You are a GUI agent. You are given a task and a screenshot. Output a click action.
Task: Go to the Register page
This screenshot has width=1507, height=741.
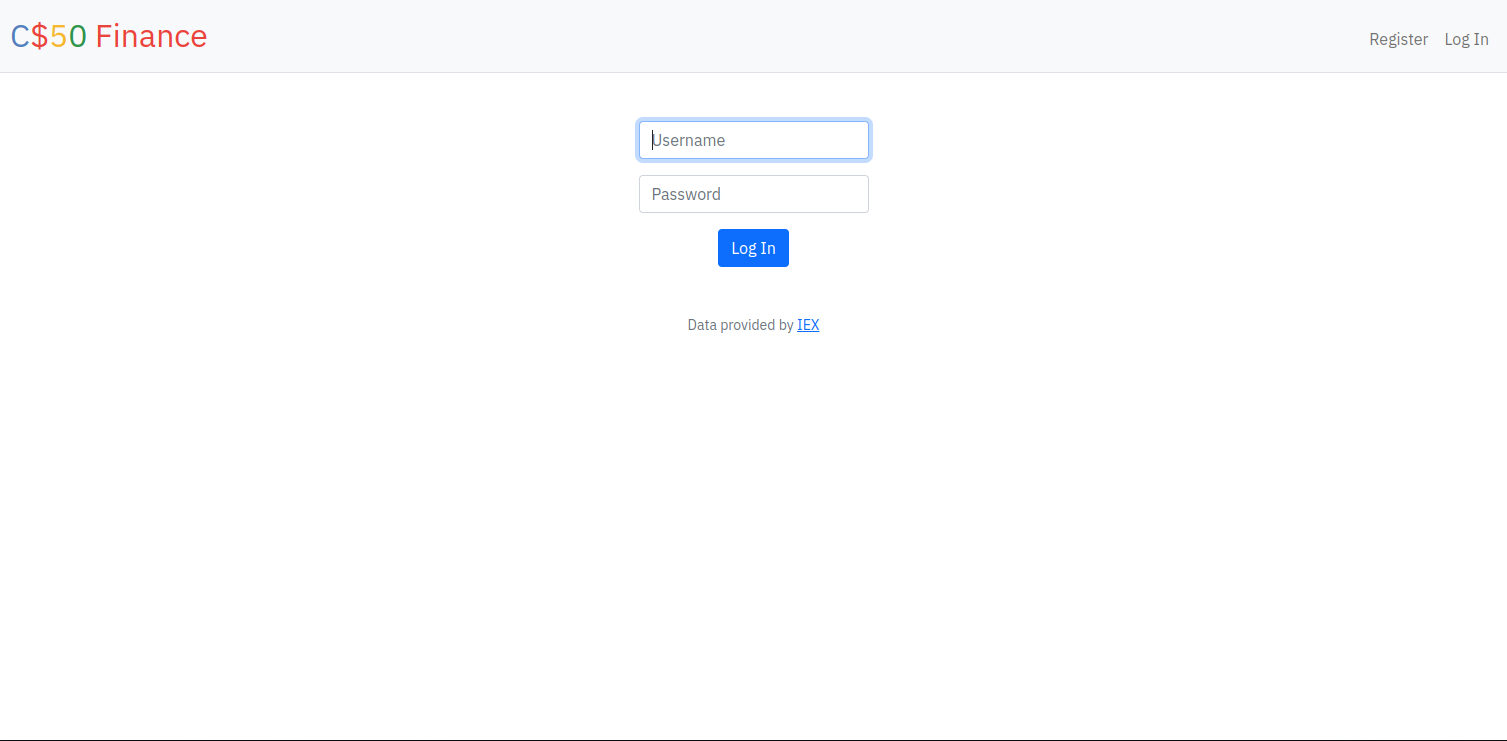pos(1398,39)
